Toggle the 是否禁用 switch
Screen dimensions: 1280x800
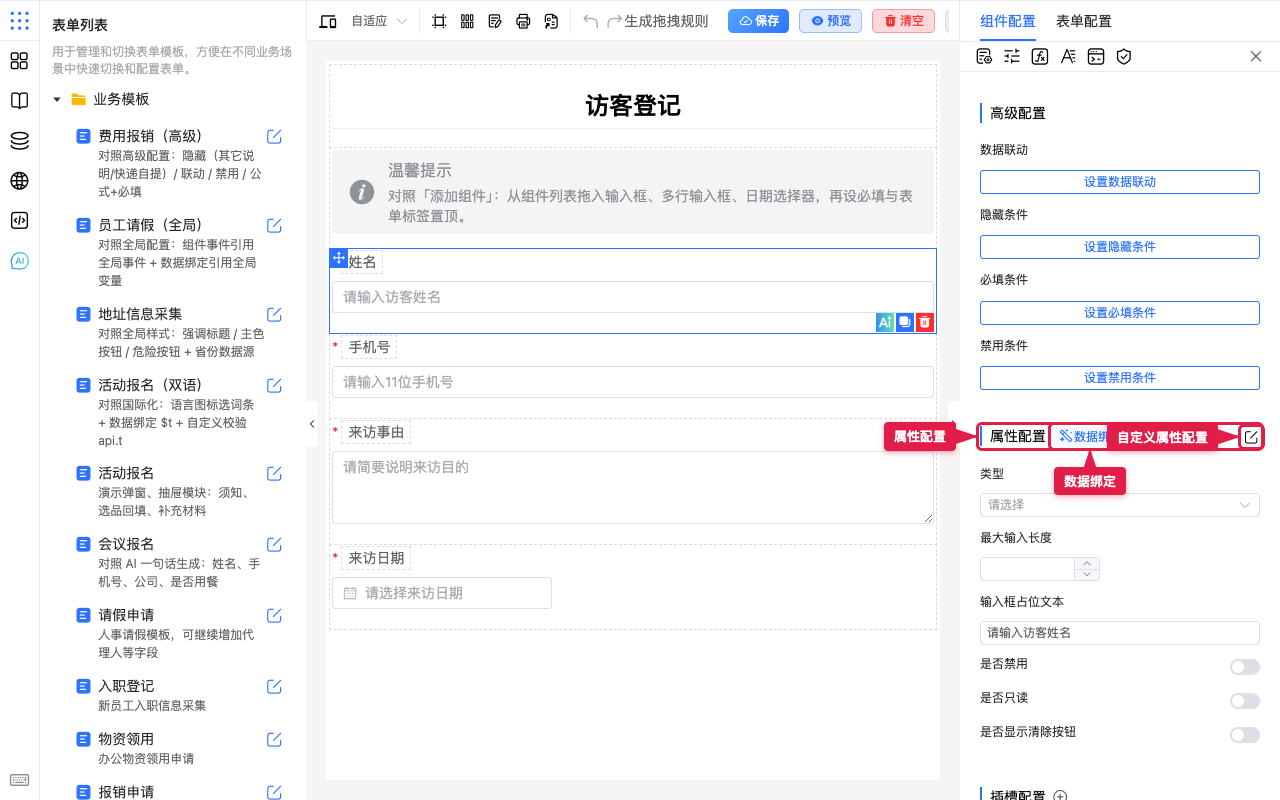1245,667
